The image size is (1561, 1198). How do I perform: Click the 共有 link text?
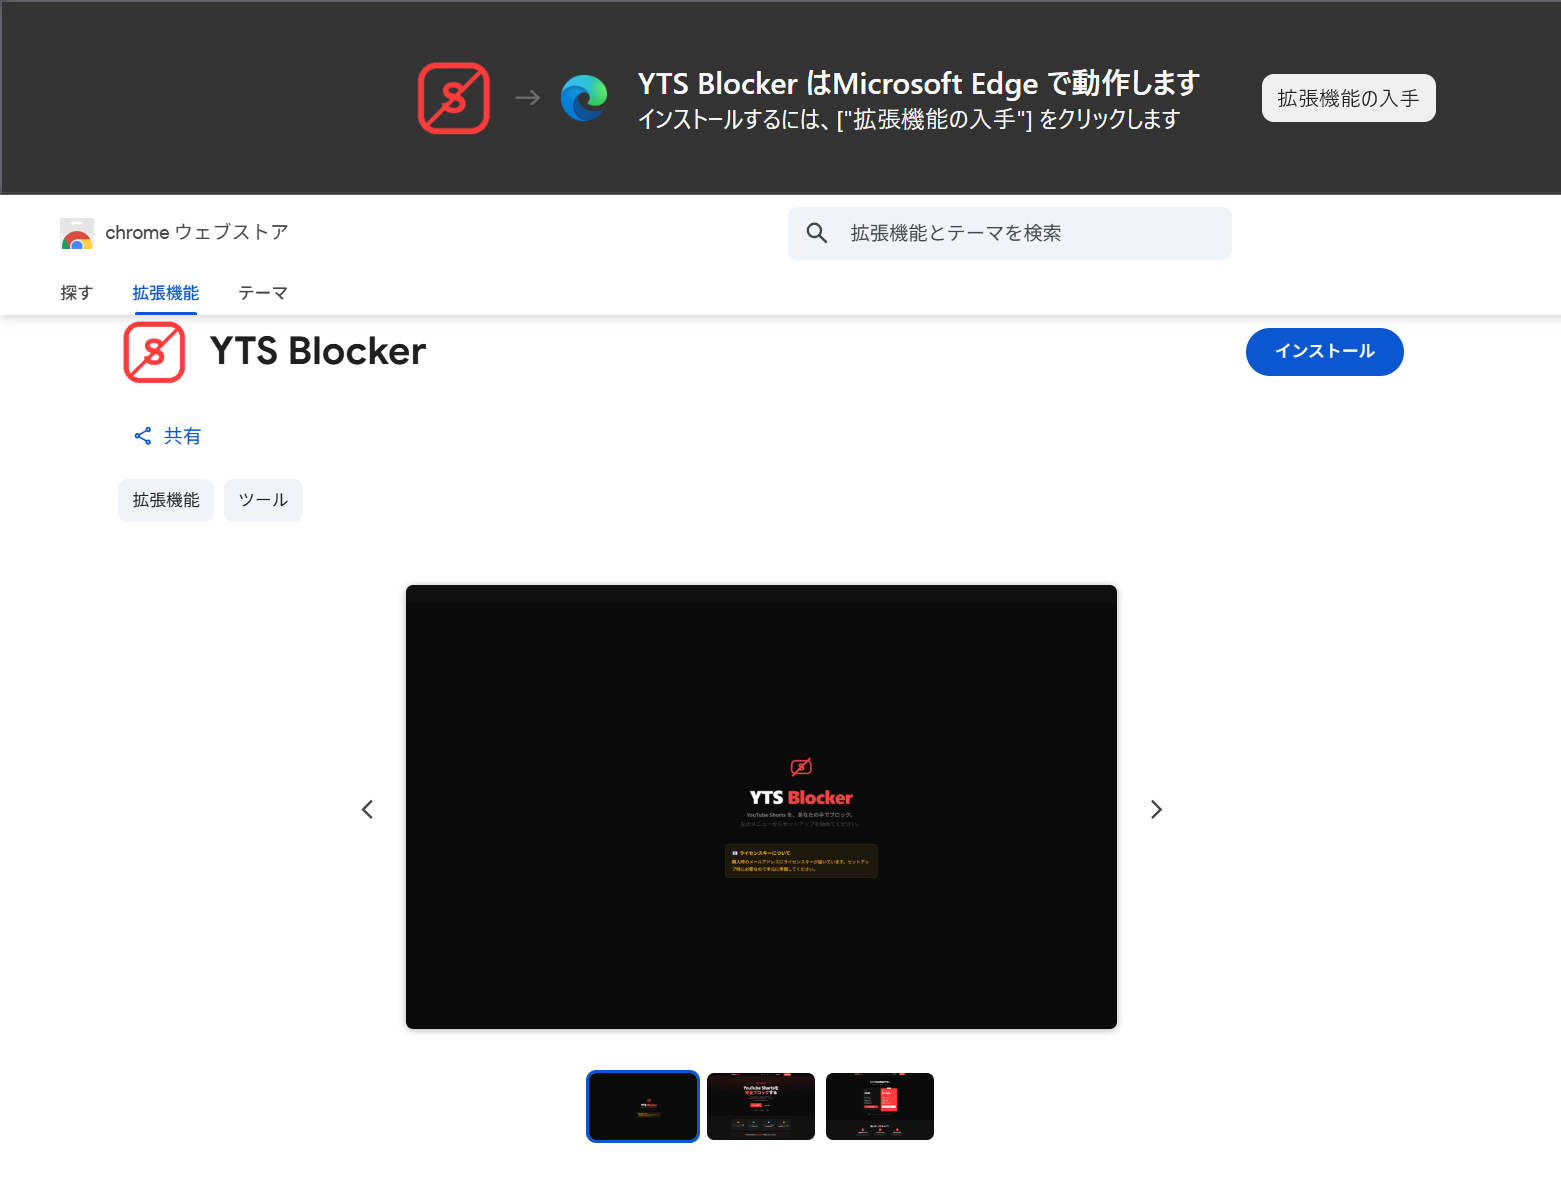182,436
